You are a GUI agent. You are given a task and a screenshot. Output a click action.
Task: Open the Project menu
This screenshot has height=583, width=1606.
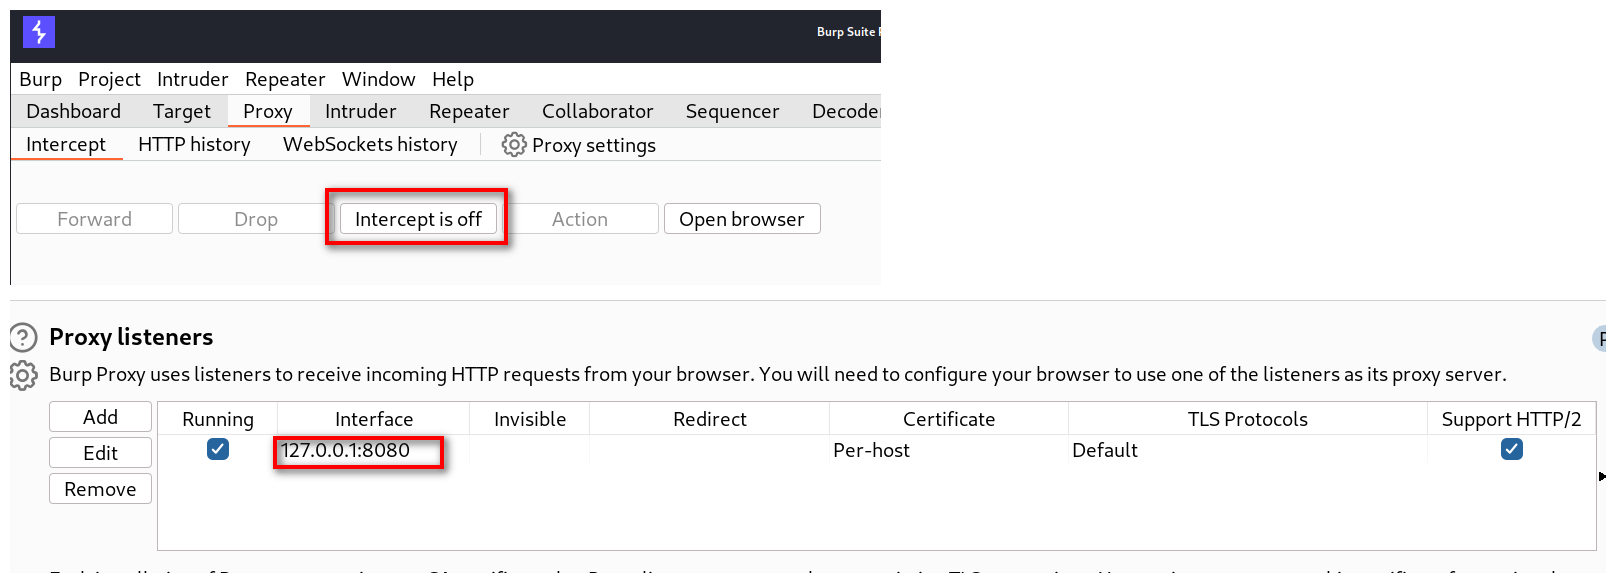109,79
